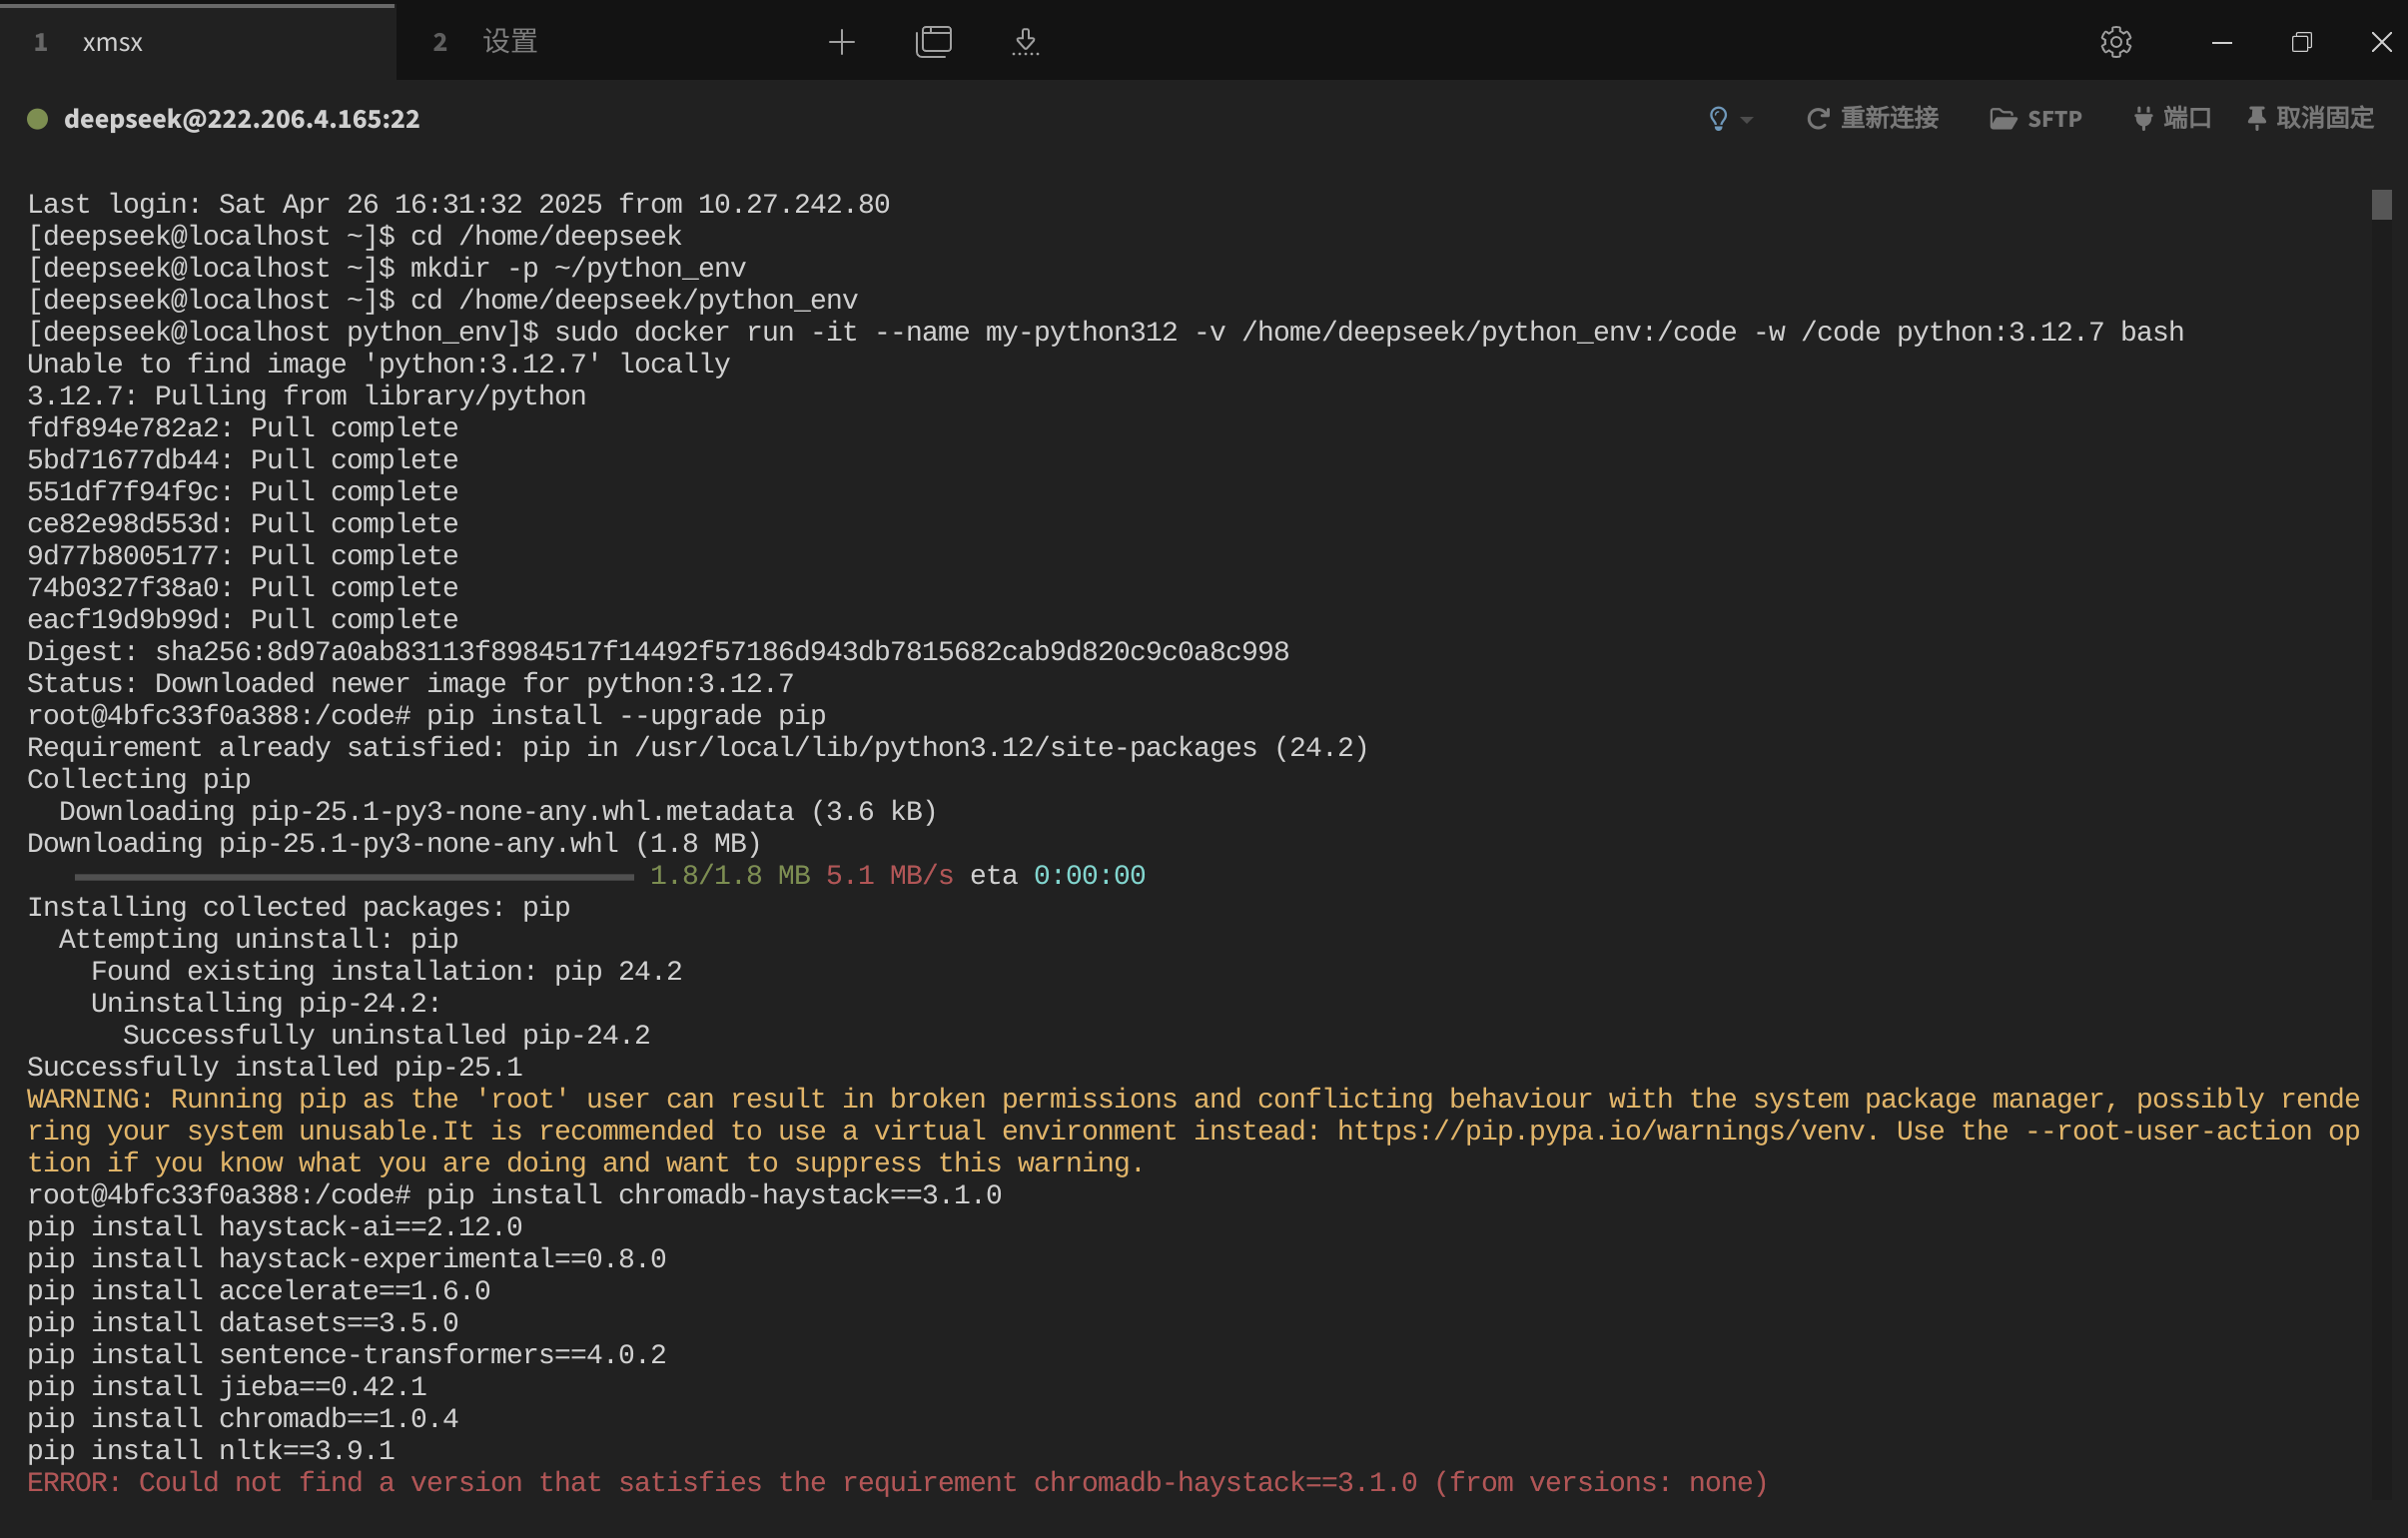
Task: Switch to the xmsx session tab
Action: click(x=112, y=42)
